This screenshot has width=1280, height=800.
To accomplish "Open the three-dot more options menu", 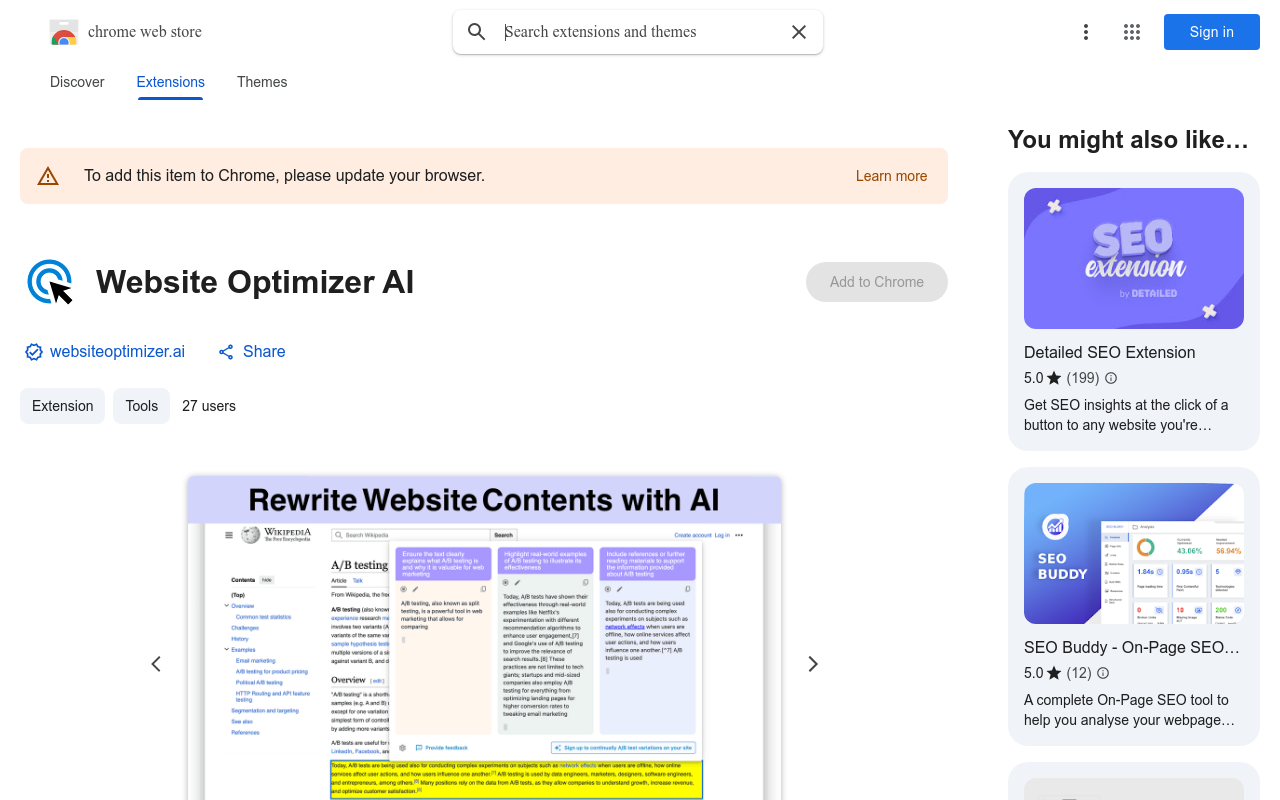I will (x=1086, y=32).
